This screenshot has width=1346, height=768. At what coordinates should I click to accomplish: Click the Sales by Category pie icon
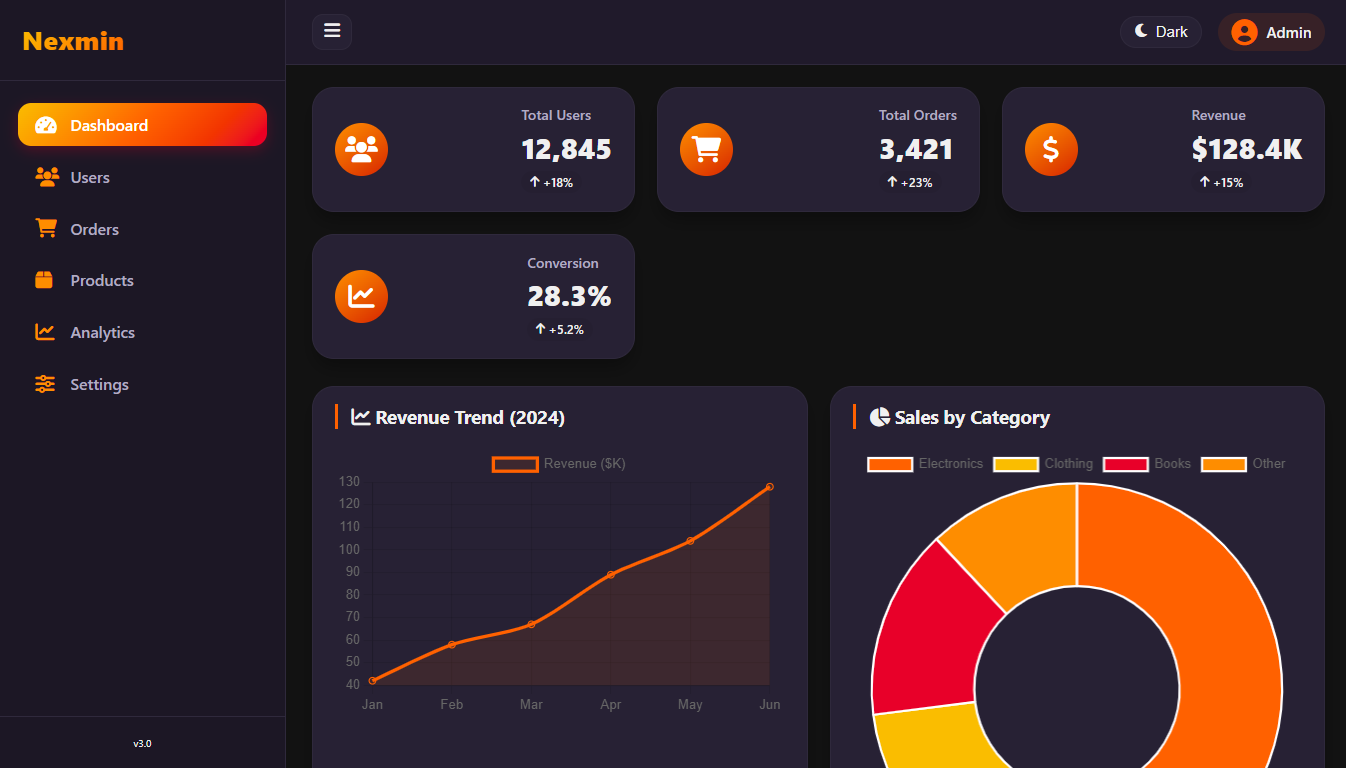[880, 417]
